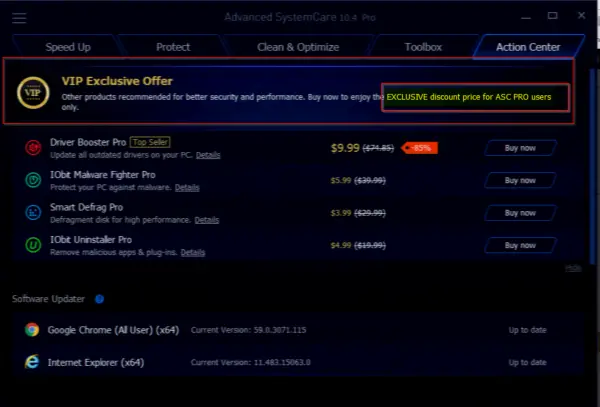Click the Driver Booster Pro red icon
This screenshot has width=600, height=407.
pos(33,147)
